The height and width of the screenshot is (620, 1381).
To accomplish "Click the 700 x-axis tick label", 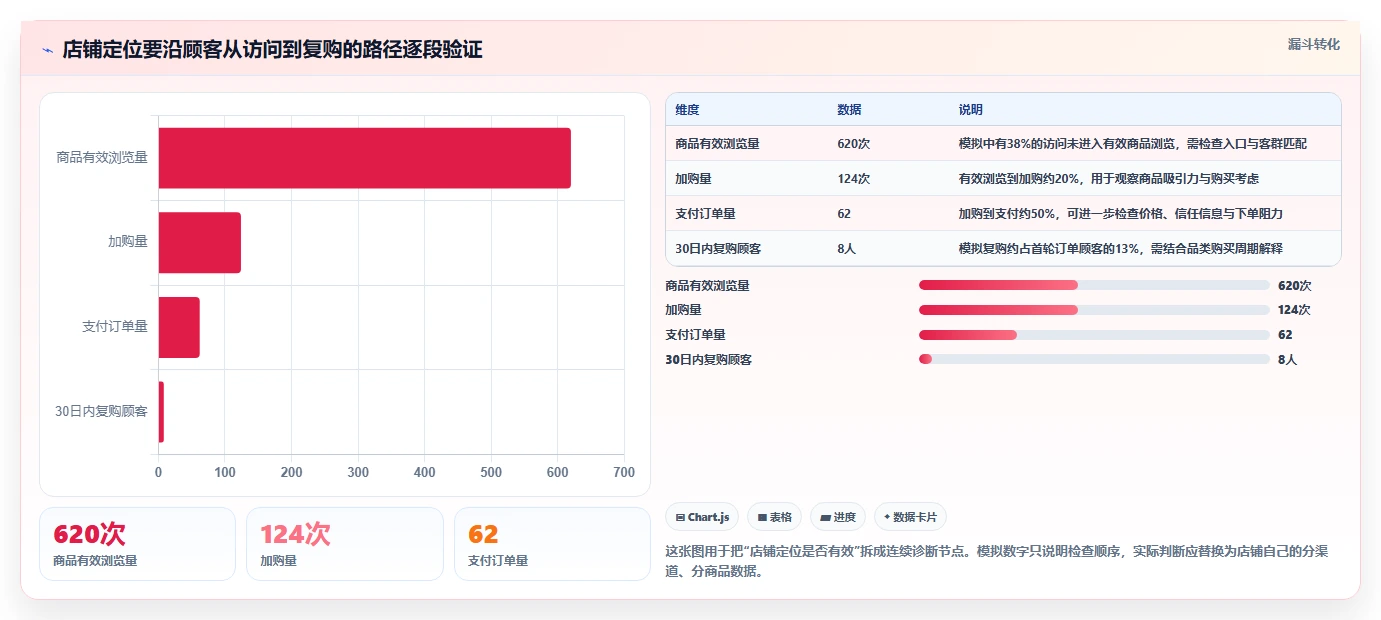I will (624, 472).
